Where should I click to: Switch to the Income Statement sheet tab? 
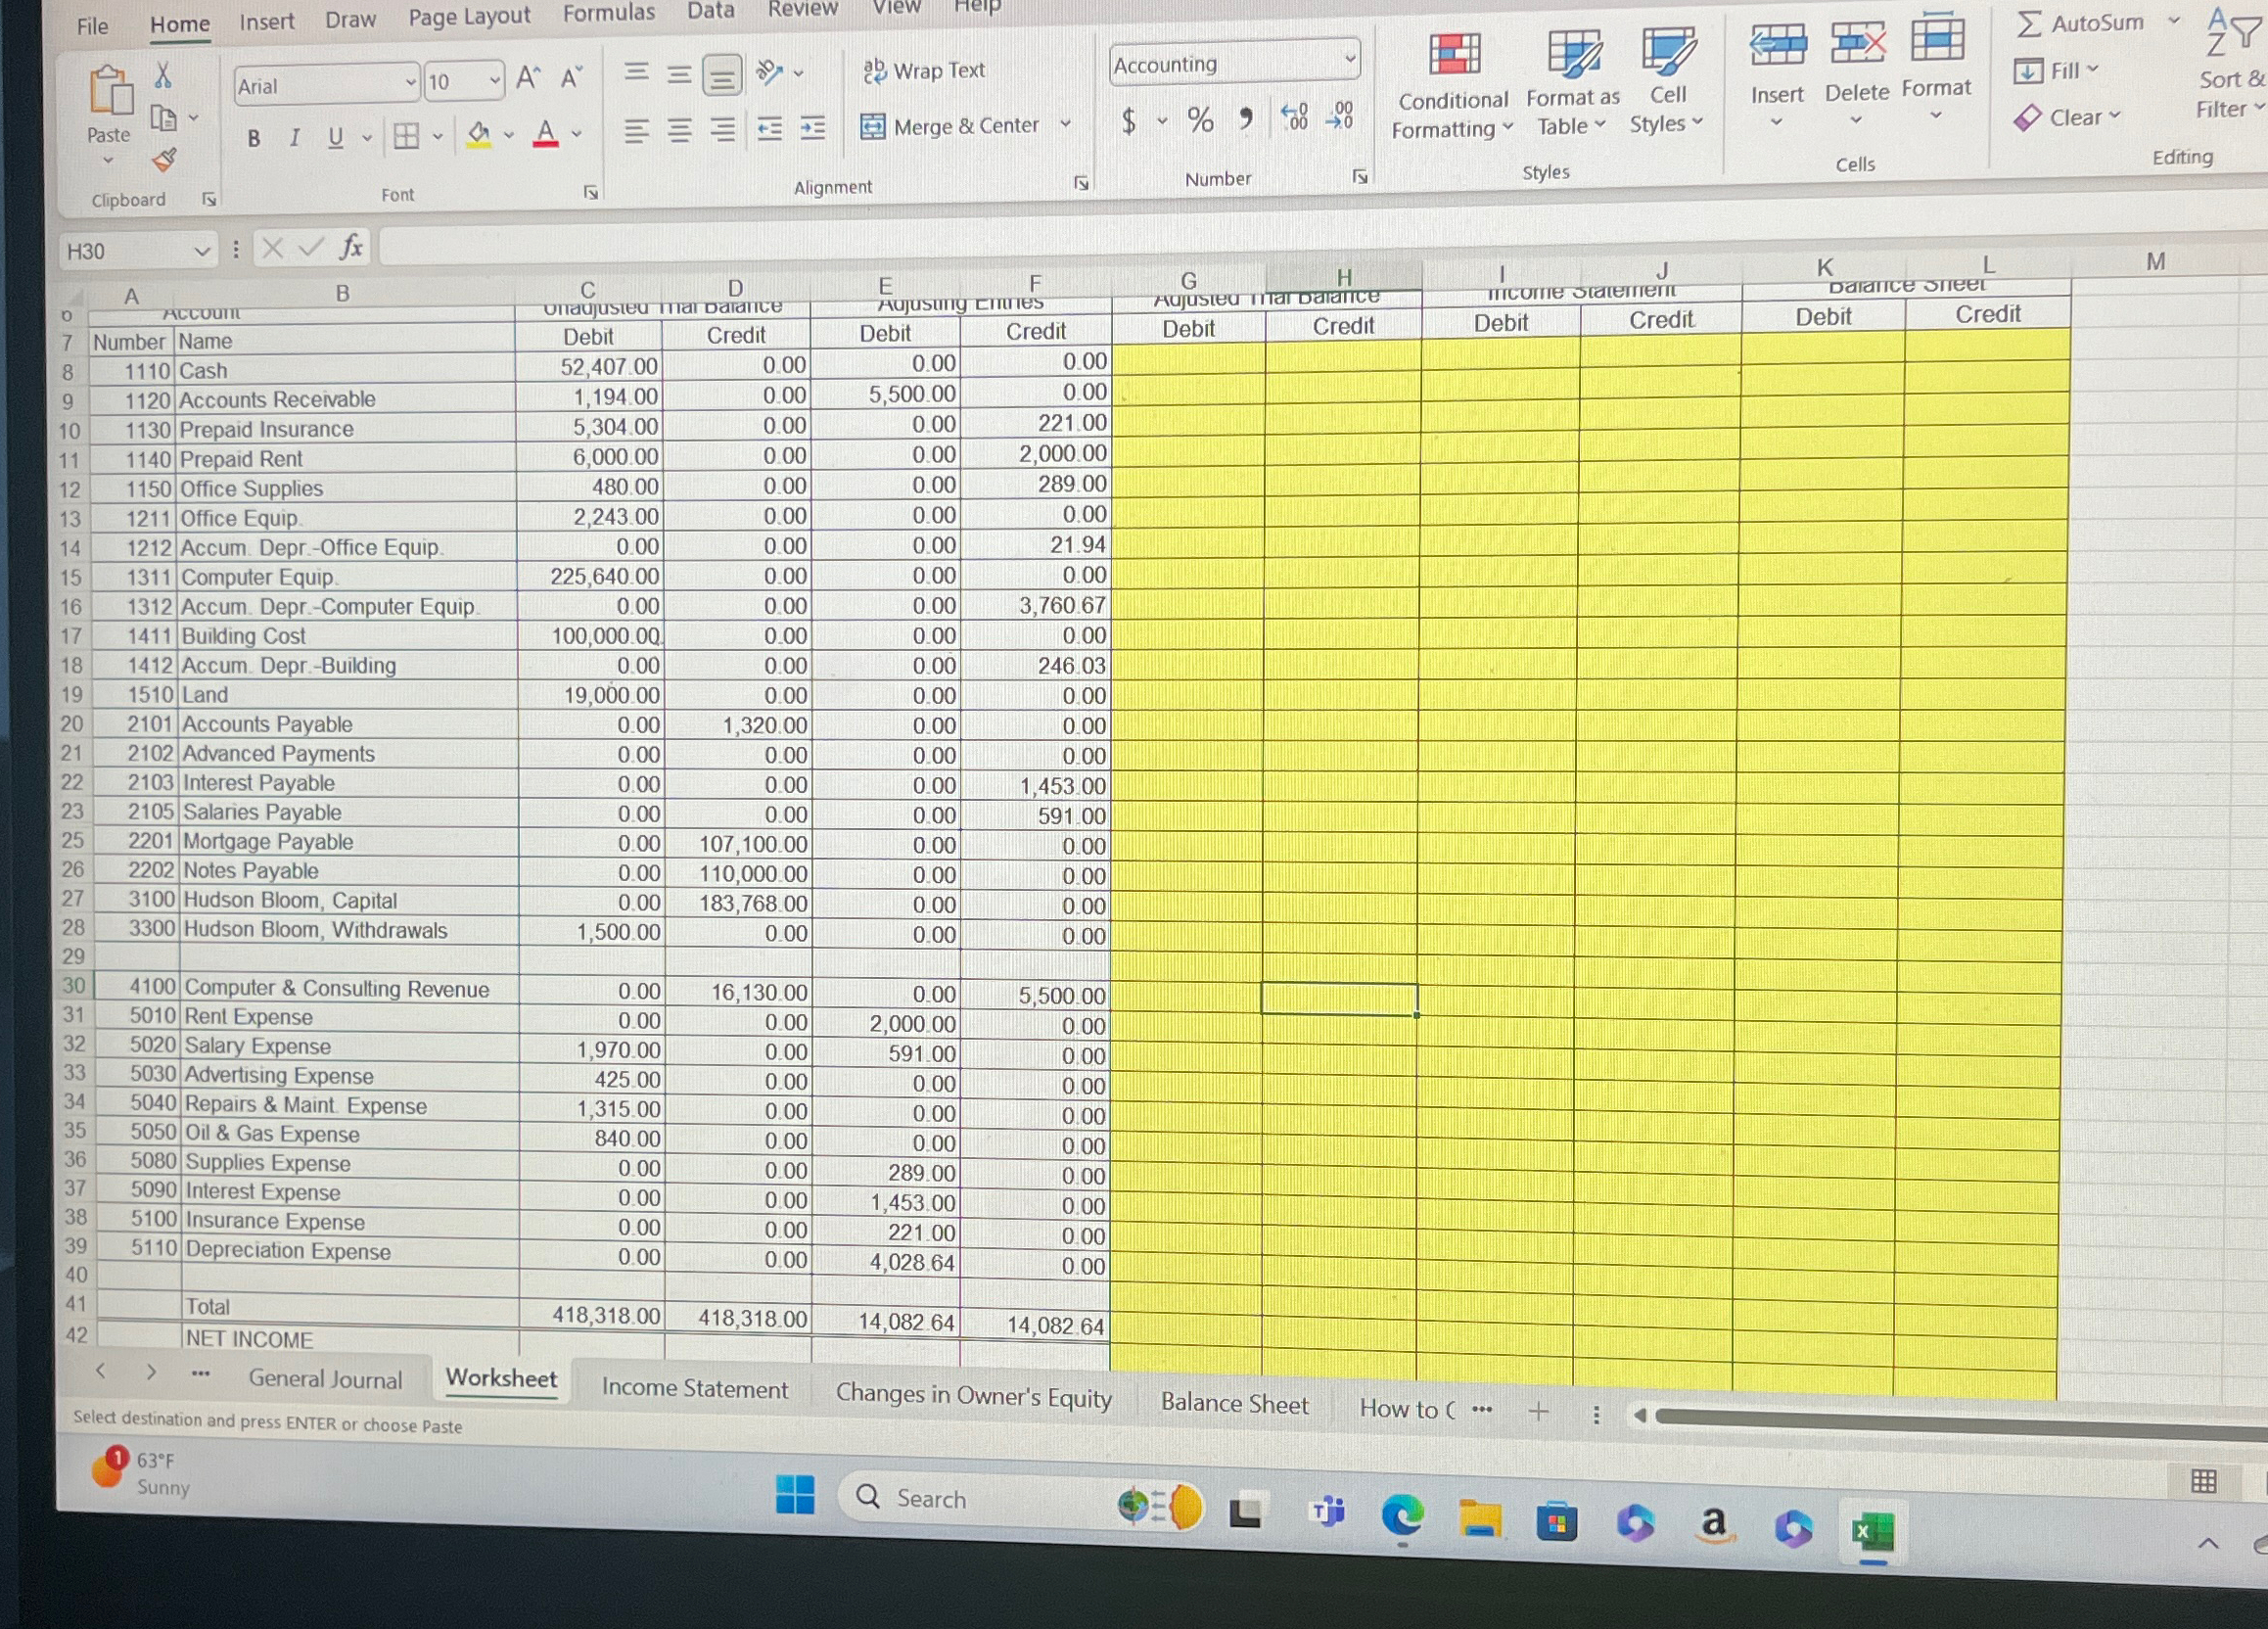click(x=694, y=1388)
